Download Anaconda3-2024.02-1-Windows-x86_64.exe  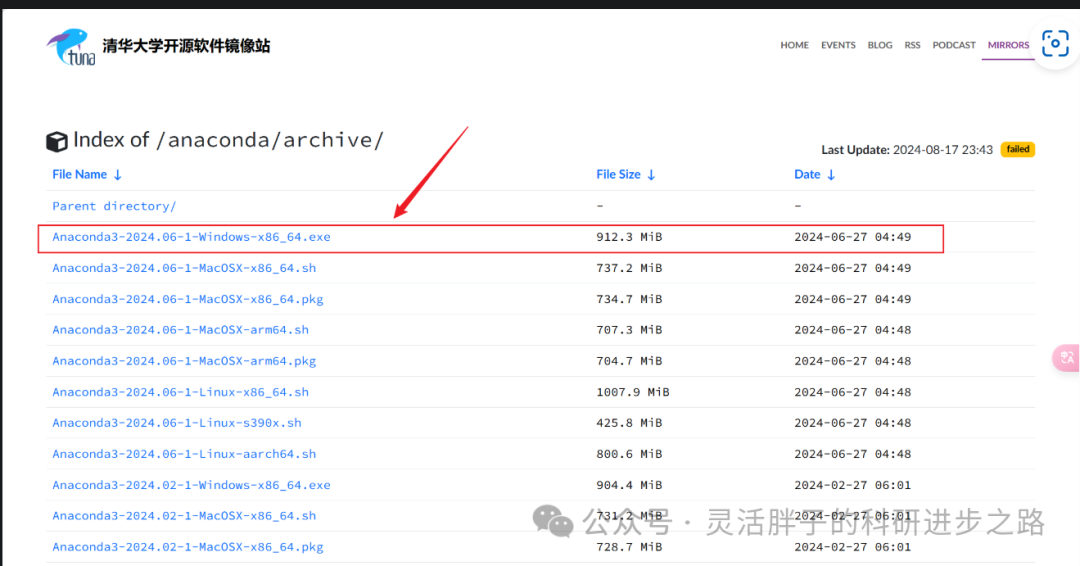[191, 485]
